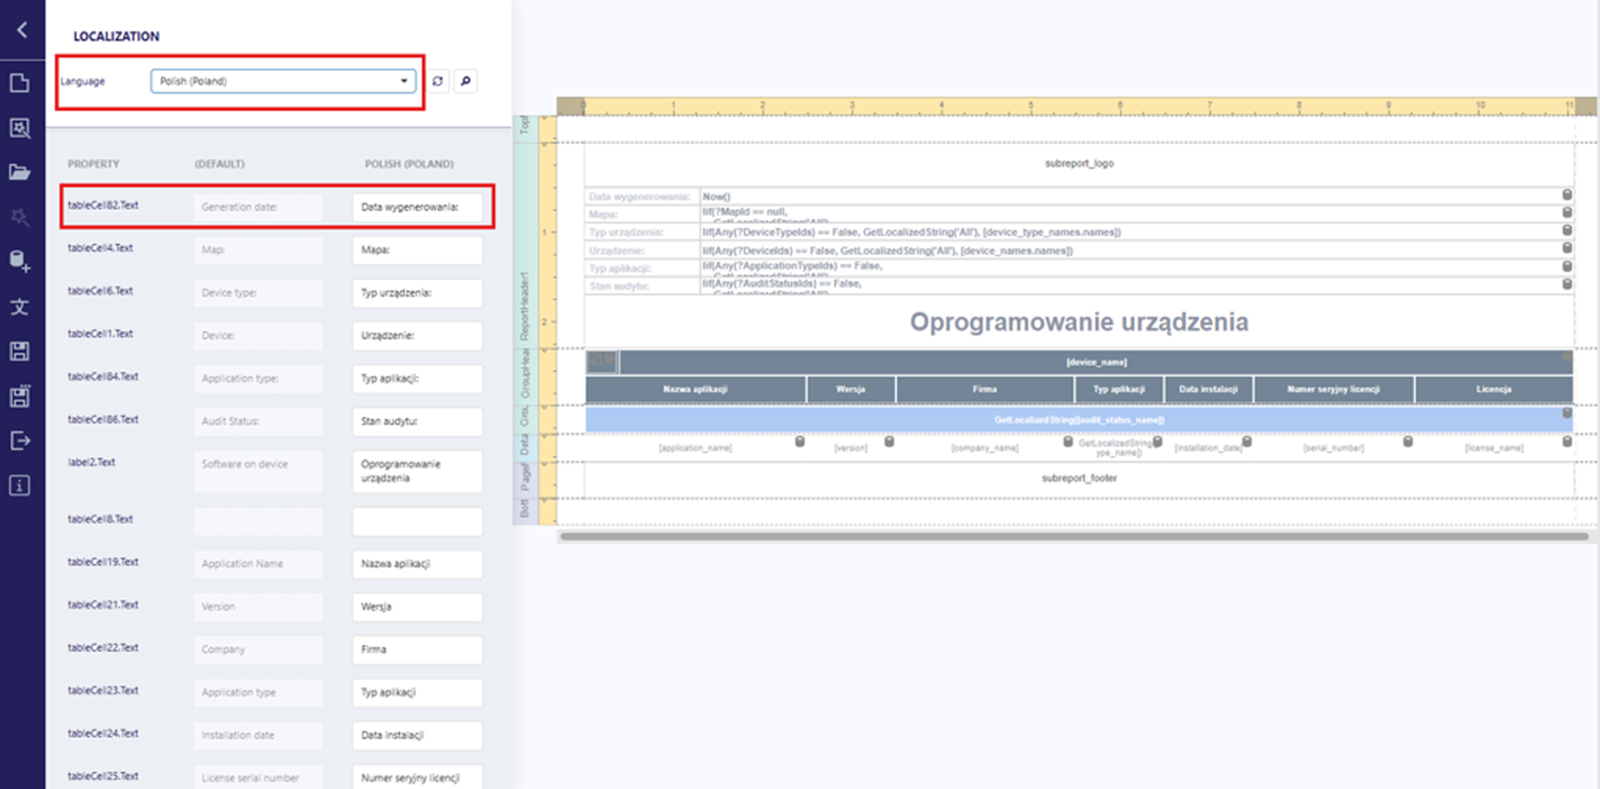Click the open folder icon in sidebar
The image size is (1600, 789).
point(20,172)
